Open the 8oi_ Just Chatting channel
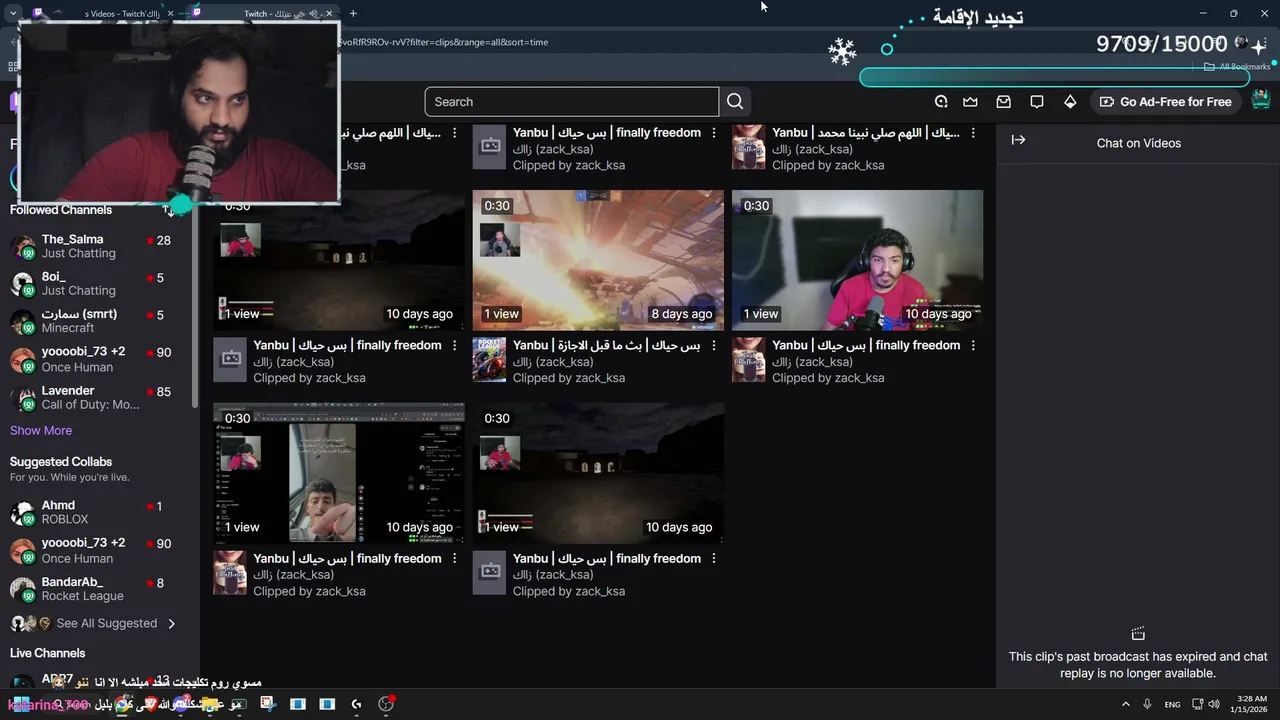Screen dimensions: 1280x720 pyautogui.click(x=95, y=283)
